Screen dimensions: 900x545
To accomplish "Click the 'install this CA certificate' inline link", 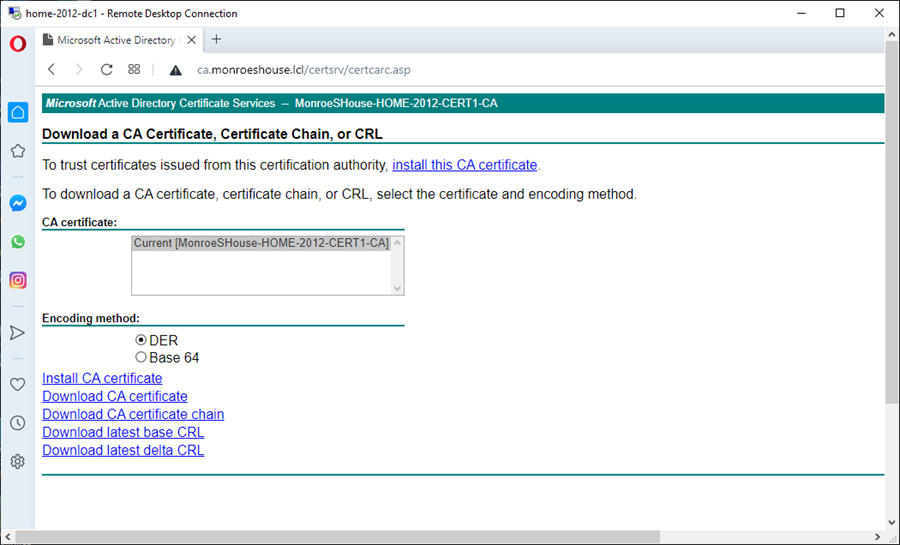I will [x=464, y=165].
